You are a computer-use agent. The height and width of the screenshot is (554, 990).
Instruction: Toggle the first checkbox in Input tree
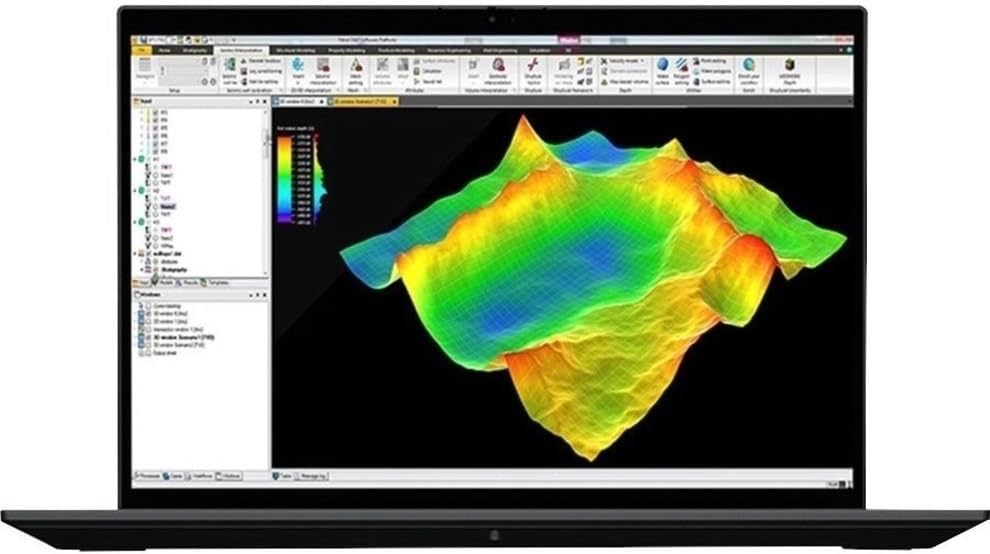[154, 111]
